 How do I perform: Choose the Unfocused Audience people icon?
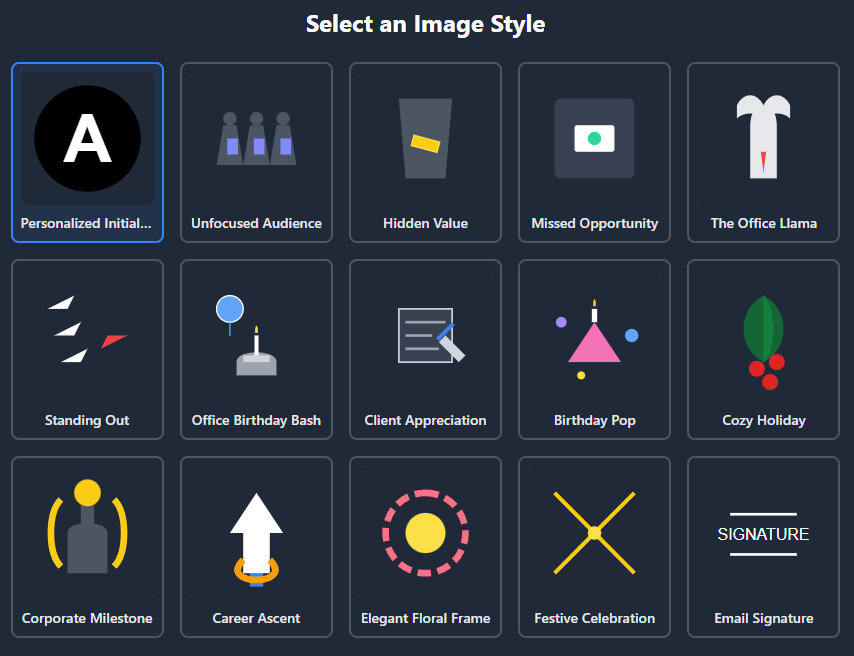(256, 138)
